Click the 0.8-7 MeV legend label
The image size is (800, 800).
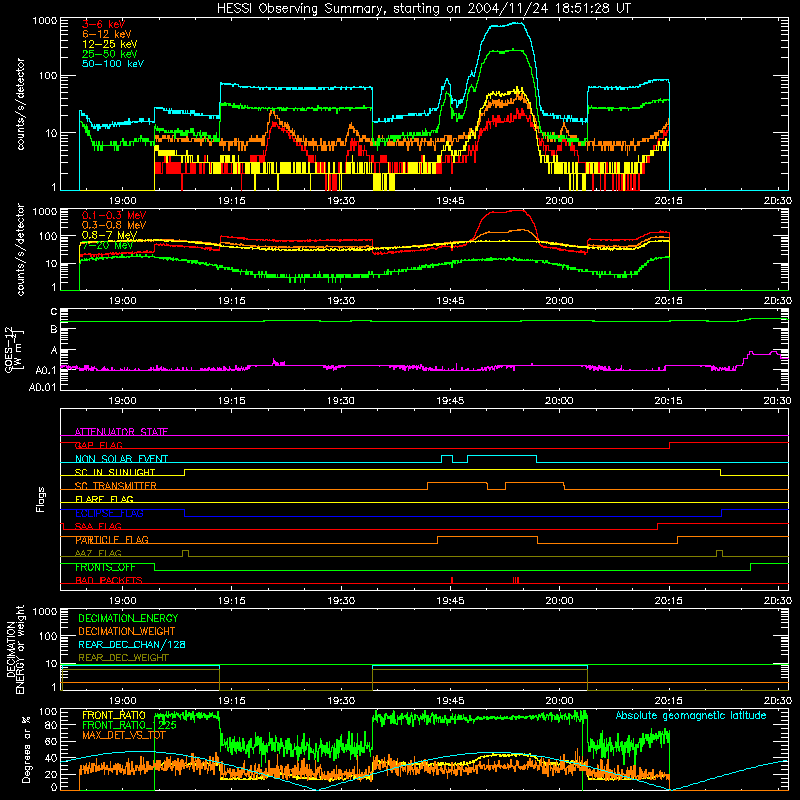point(110,235)
